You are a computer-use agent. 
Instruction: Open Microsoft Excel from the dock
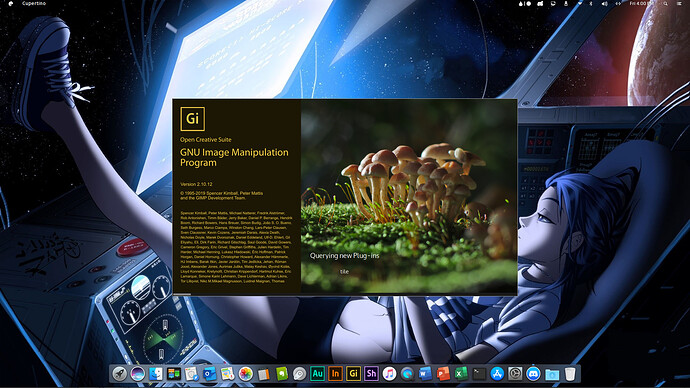coord(461,374)
